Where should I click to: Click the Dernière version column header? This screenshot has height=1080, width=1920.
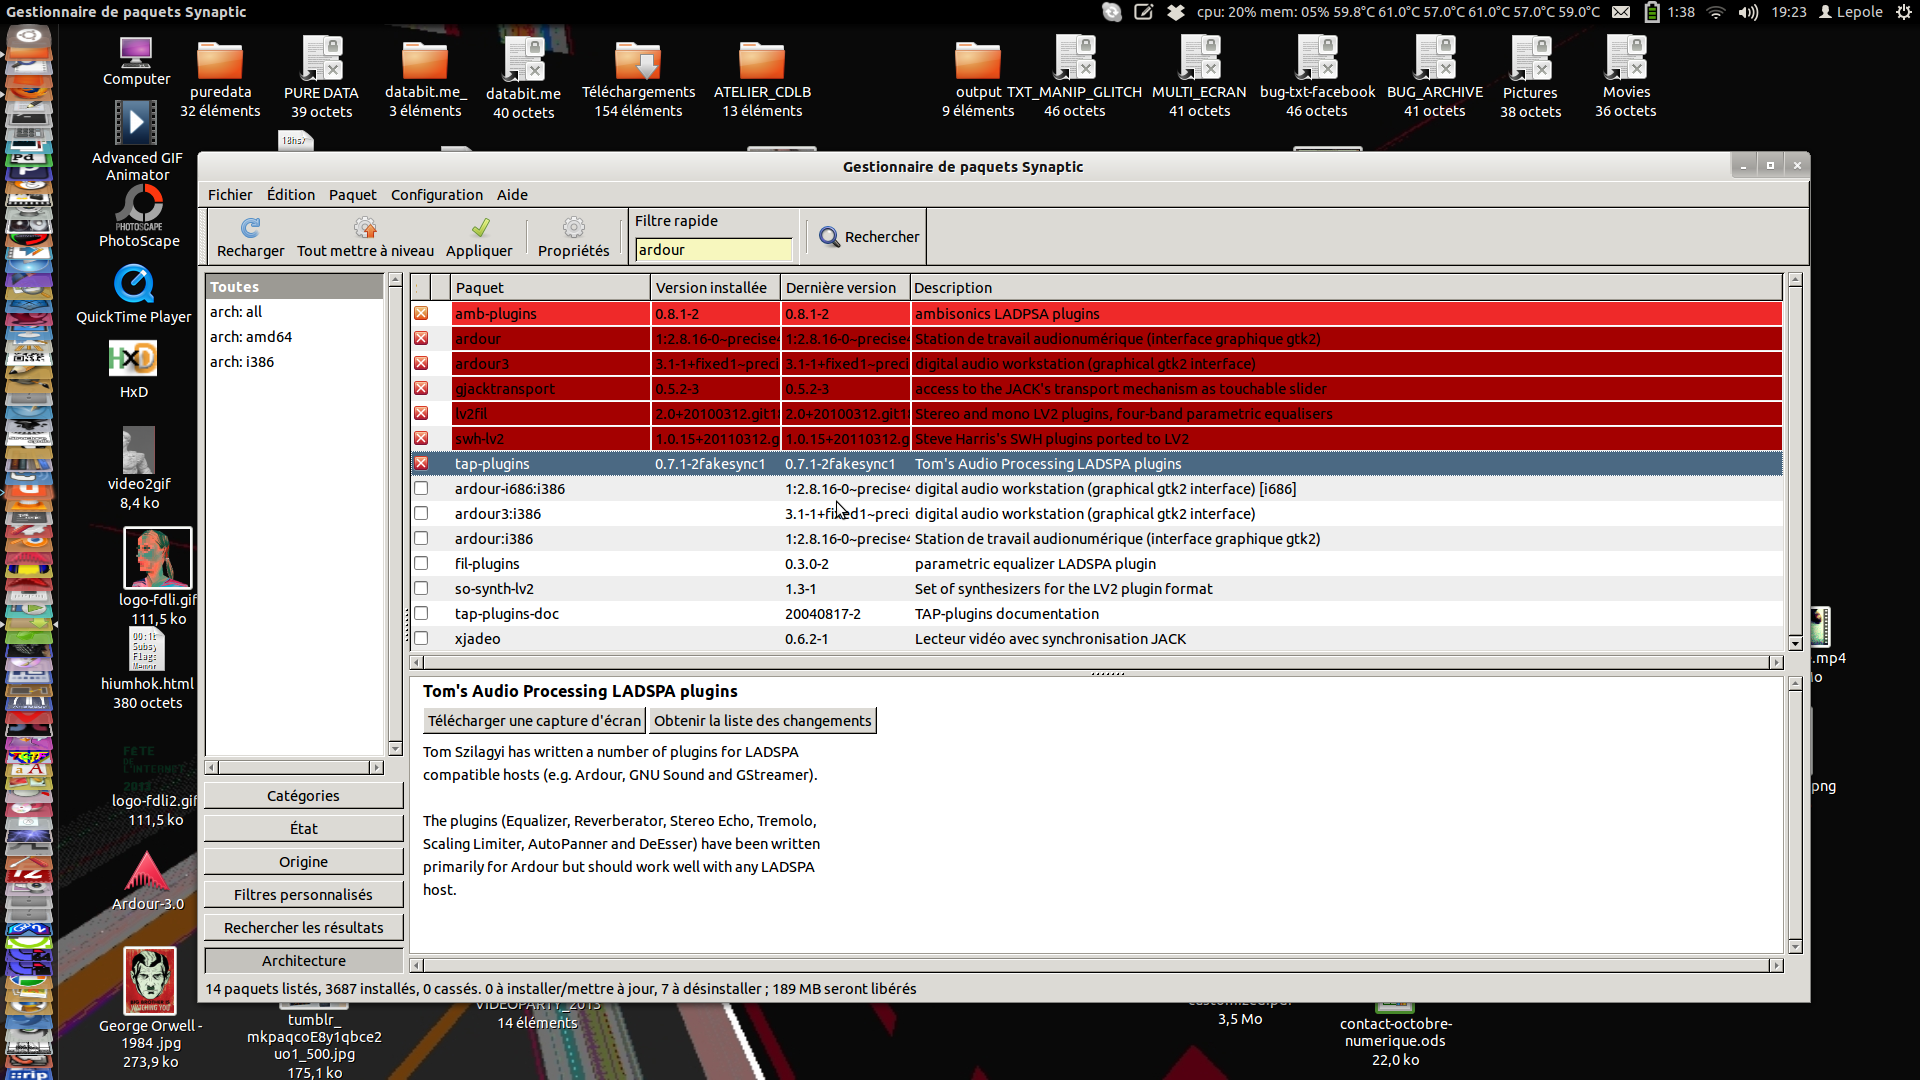[x=841, y=288]
